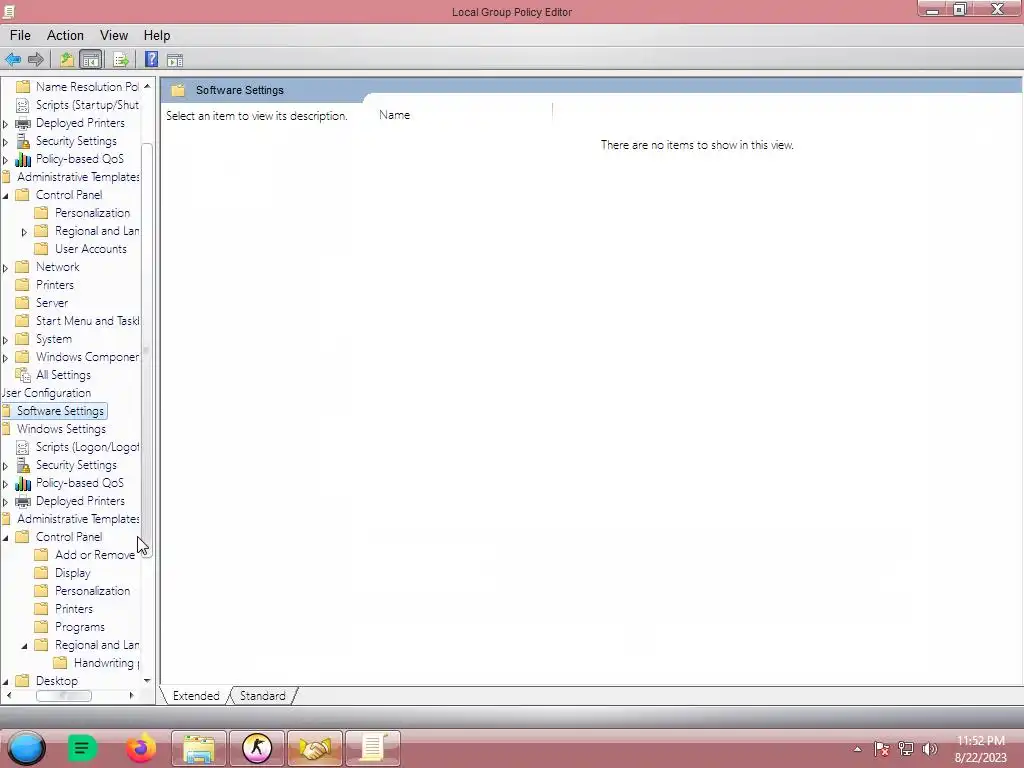Select the Windows Components label
This screenshot has height=768, width=1024.
88,357
